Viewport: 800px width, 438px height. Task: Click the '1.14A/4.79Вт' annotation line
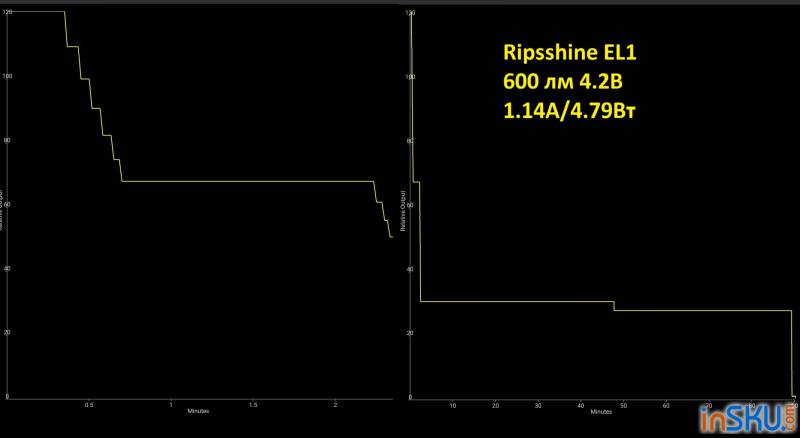tap(569, 111)
